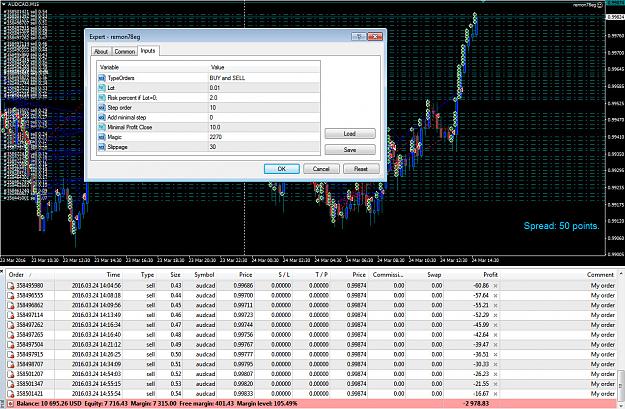The width and height of the screenshot is (625, 409).
Task: Click OK in the Expert dialog
Action: (282, 169)
